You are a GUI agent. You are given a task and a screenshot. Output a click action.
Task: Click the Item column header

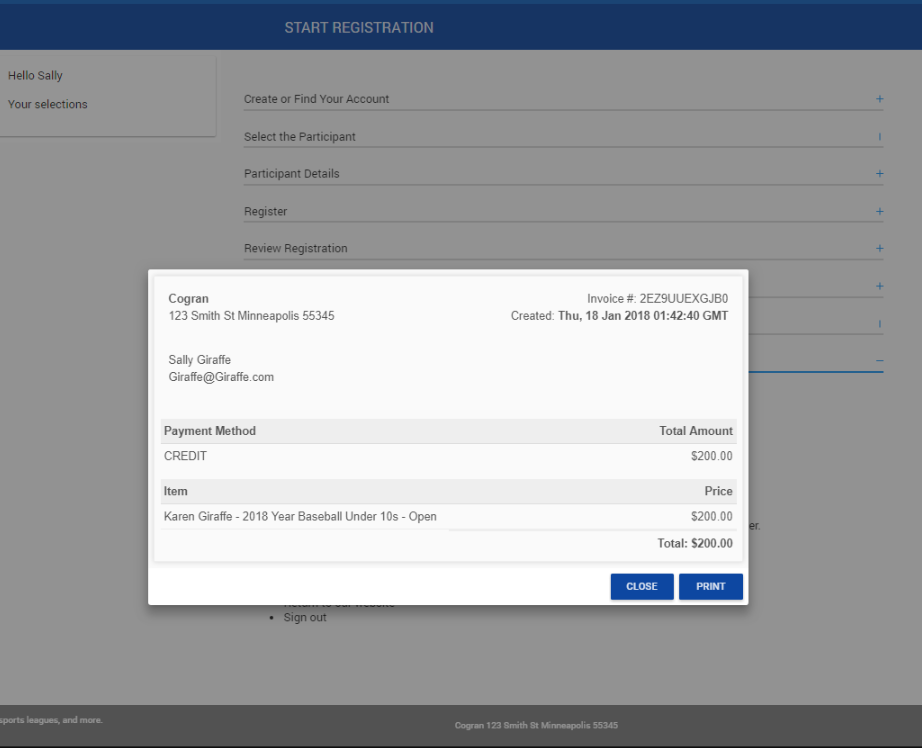[176, 492]
